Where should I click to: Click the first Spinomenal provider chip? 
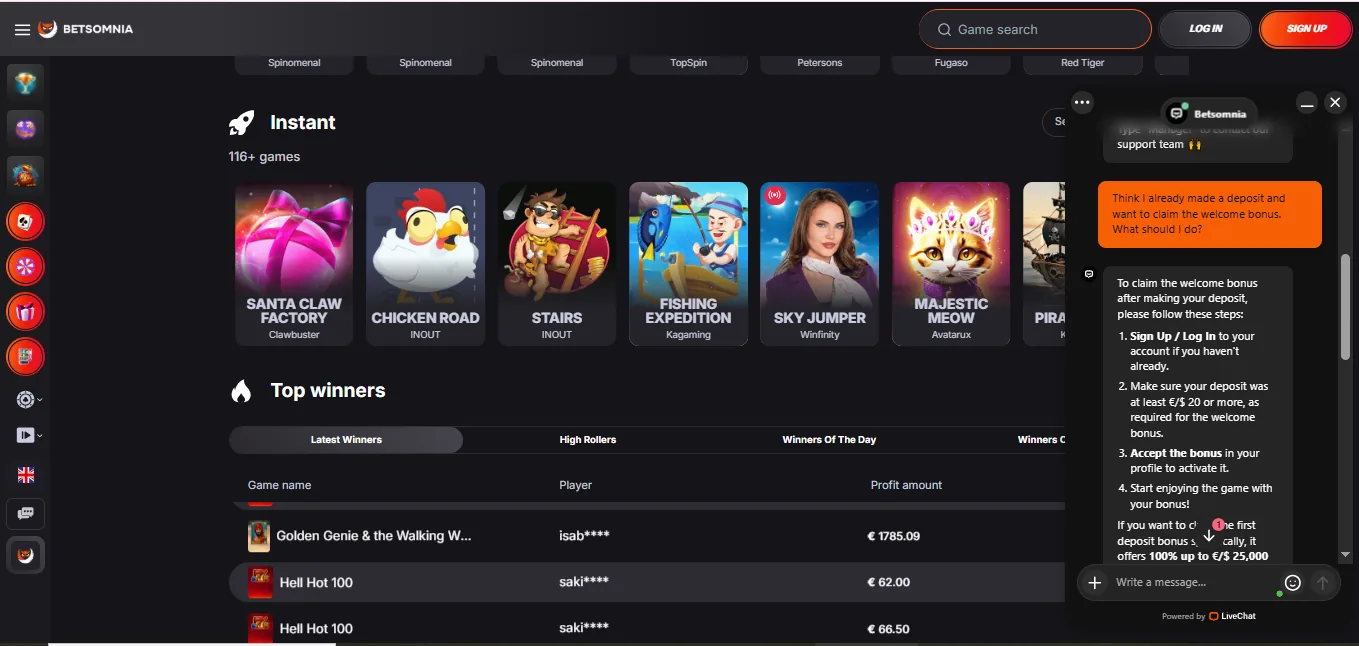[294, 63]
